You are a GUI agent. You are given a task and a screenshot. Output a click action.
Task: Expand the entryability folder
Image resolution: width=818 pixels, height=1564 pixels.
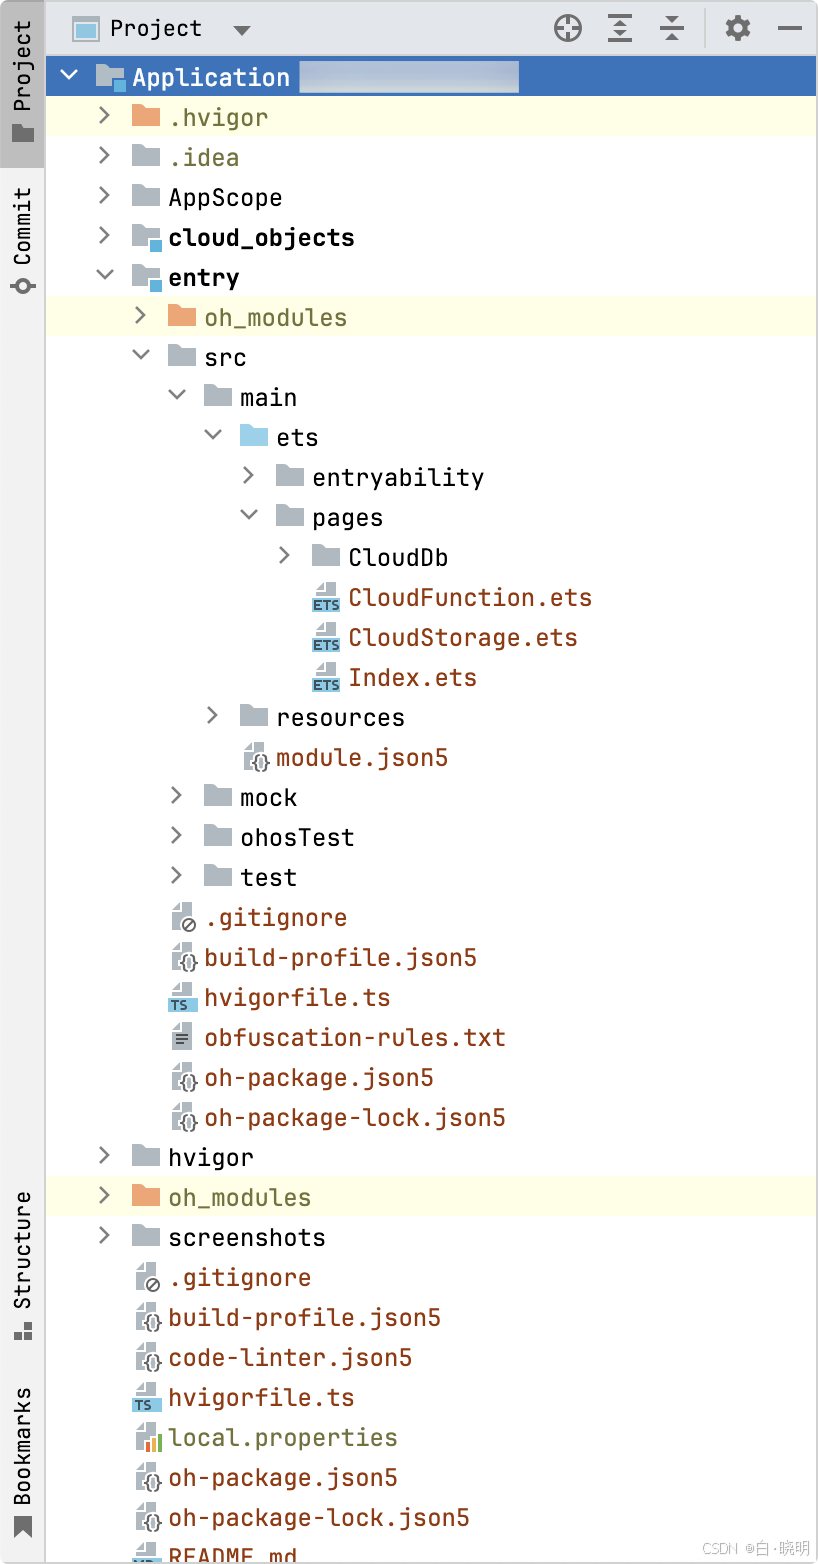coord(249,476)
